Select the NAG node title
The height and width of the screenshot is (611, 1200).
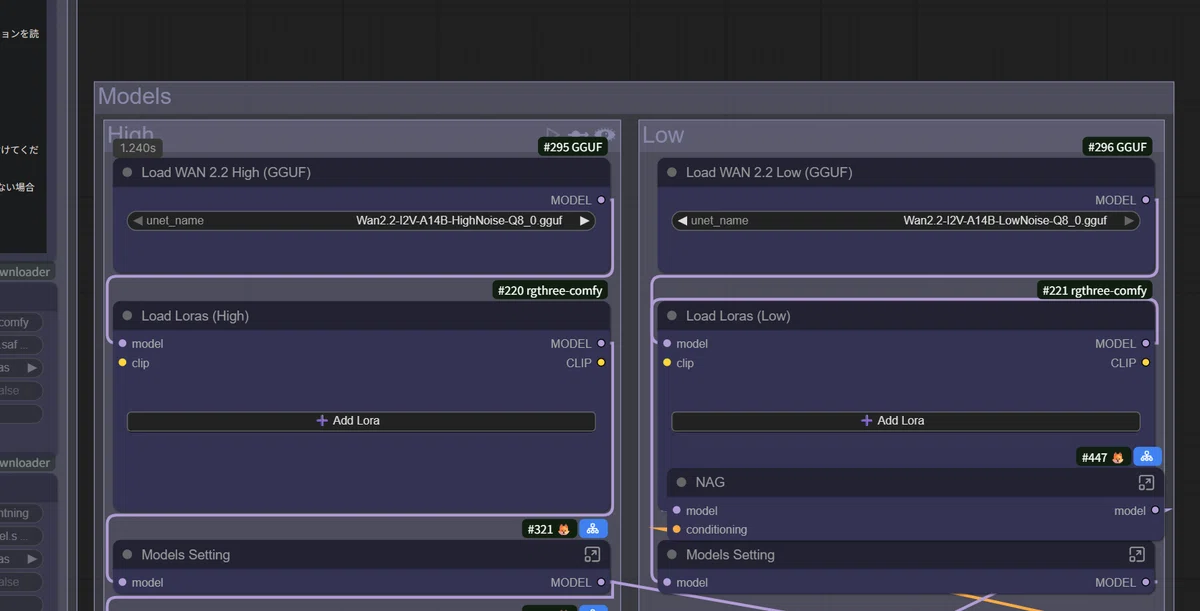[710, 482]
